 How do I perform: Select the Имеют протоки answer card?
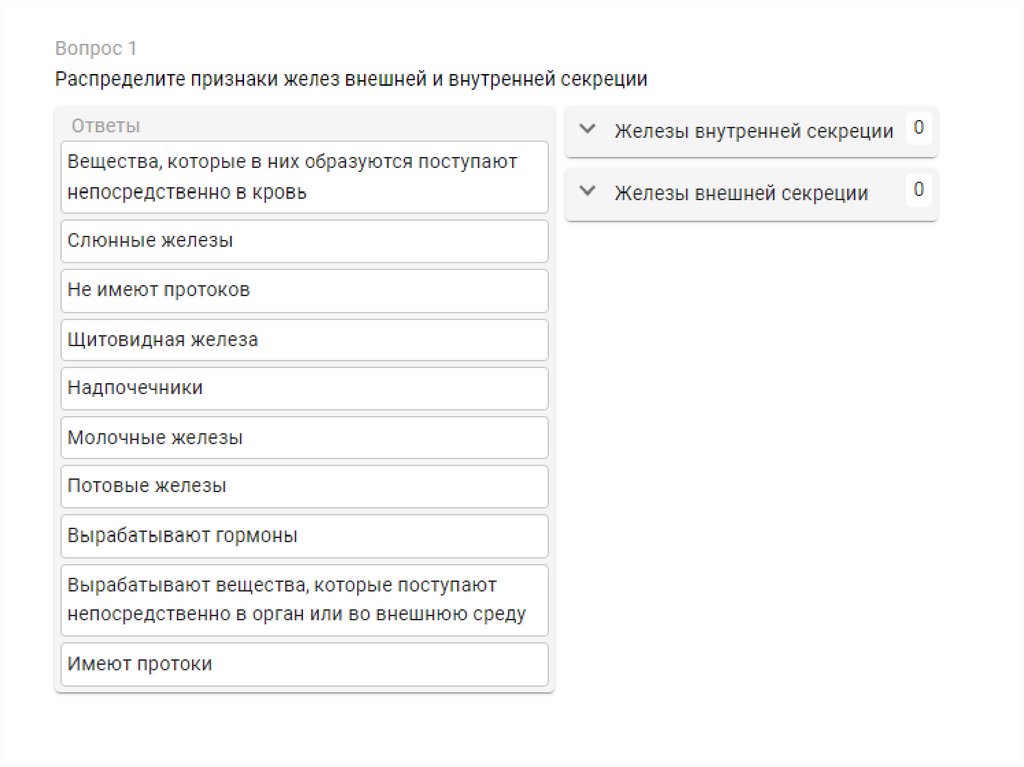(x=304, y=664)
